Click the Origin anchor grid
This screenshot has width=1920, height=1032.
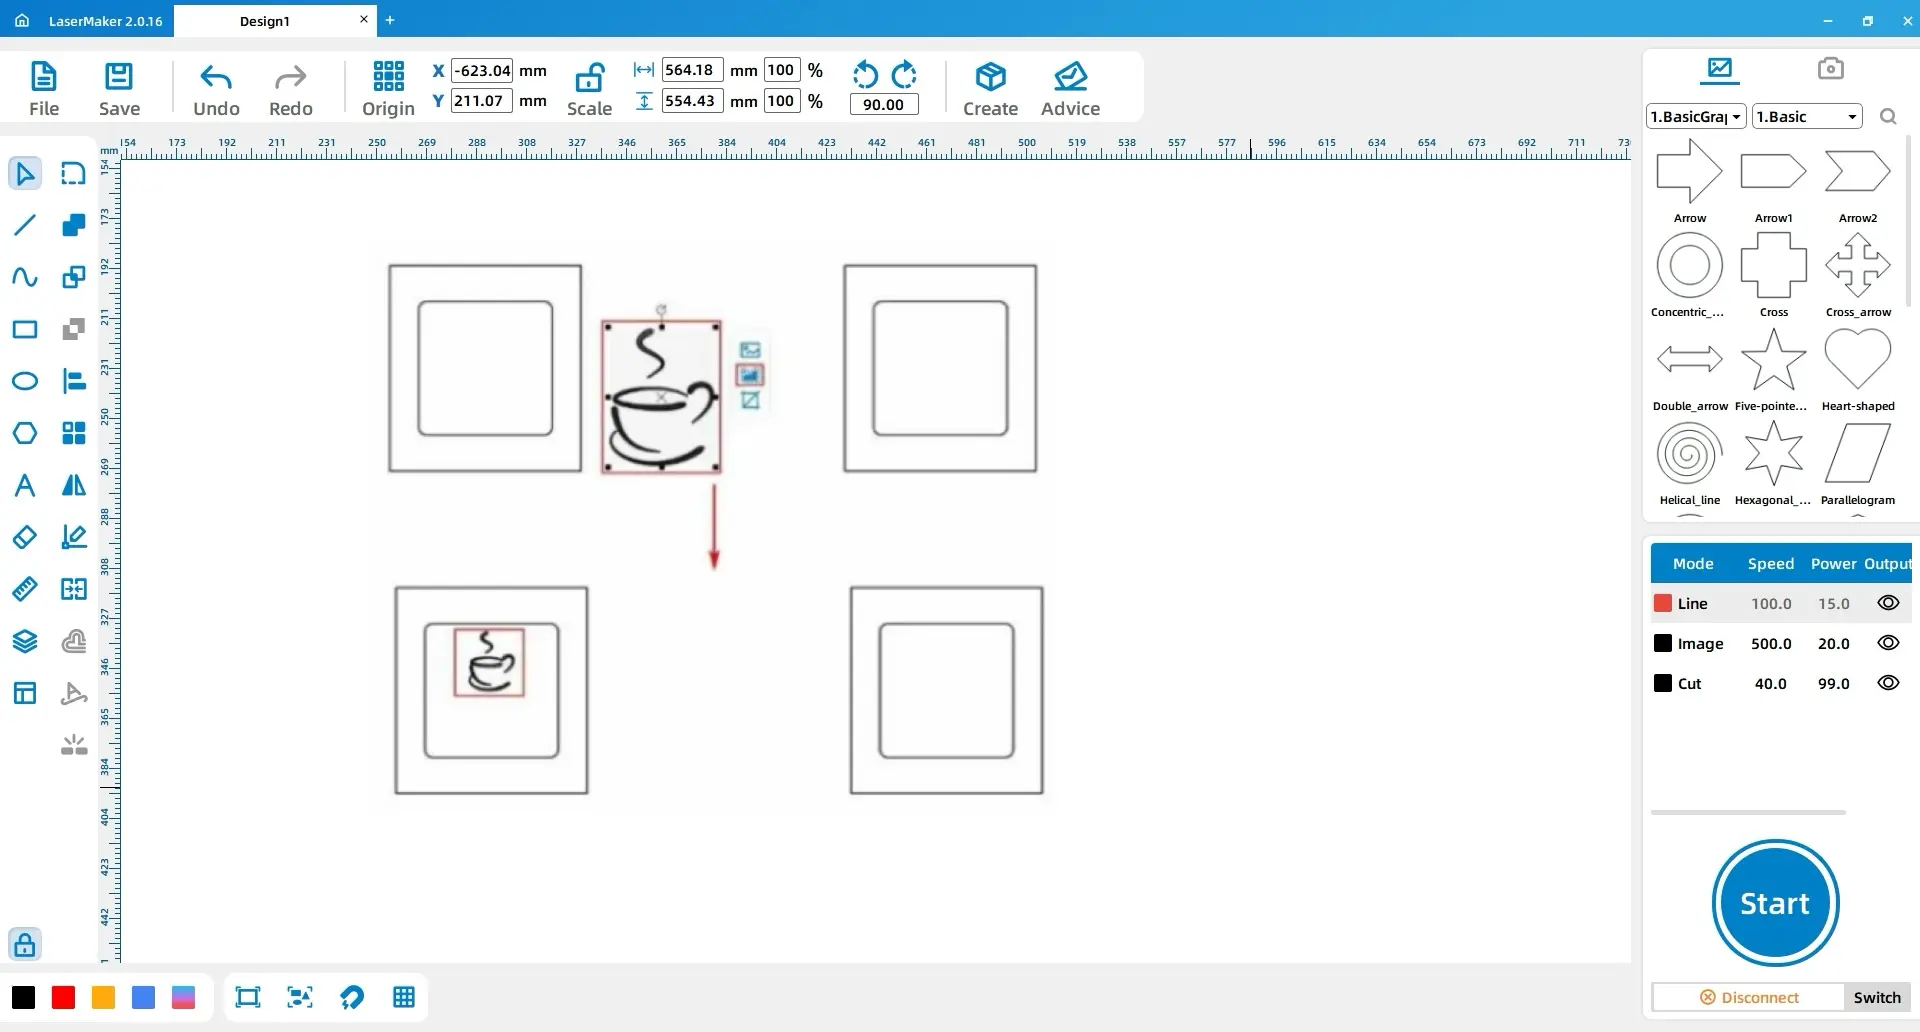pyautogui.click(x=388, y=90)
